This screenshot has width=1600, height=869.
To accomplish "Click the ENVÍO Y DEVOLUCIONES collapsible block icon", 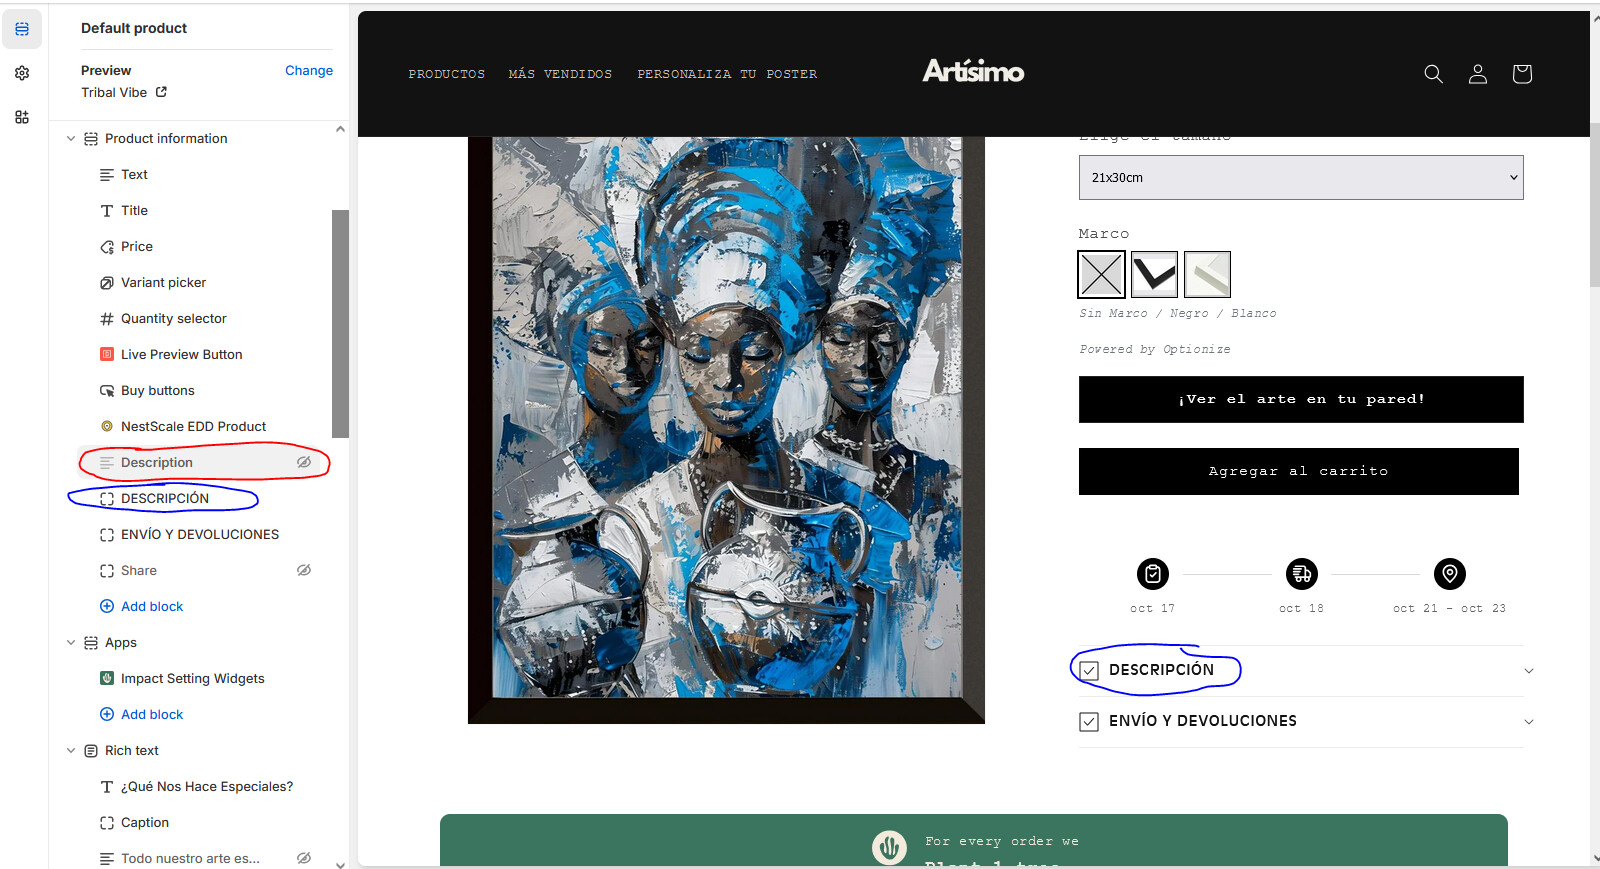I will tap(107, 535).
